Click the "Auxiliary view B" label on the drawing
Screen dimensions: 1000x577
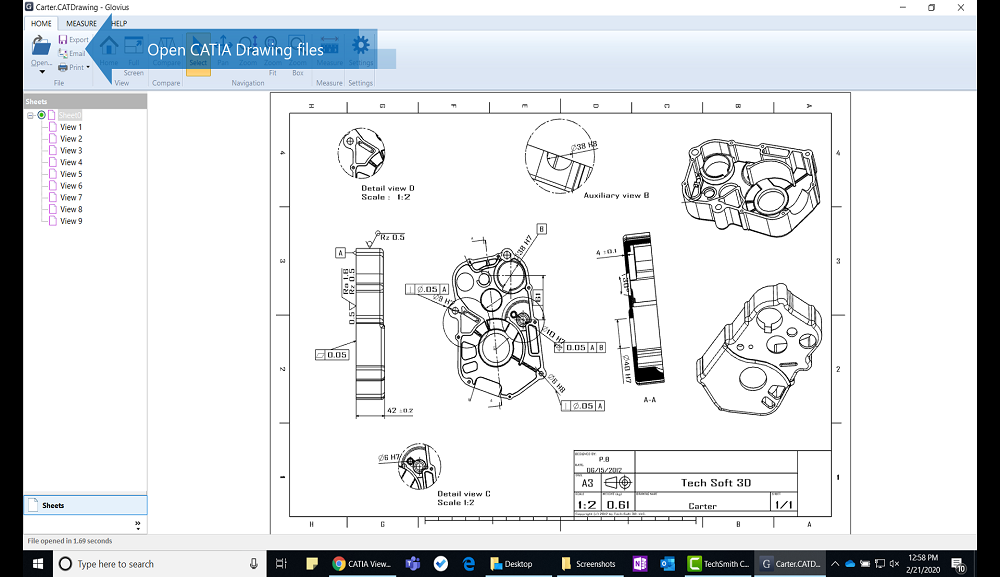[x=616, y=195]
